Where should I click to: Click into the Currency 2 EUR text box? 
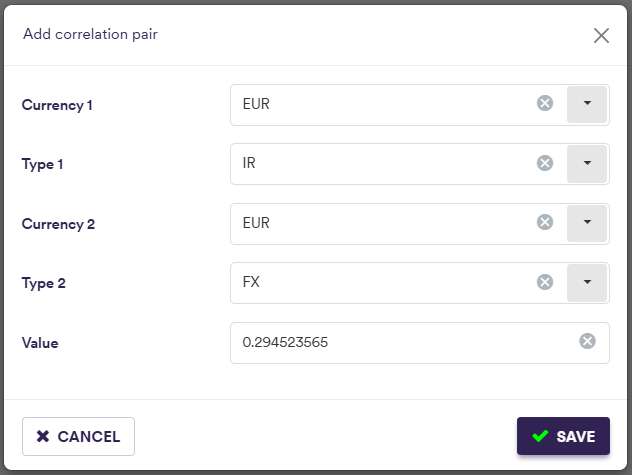[x=380, y=223]
